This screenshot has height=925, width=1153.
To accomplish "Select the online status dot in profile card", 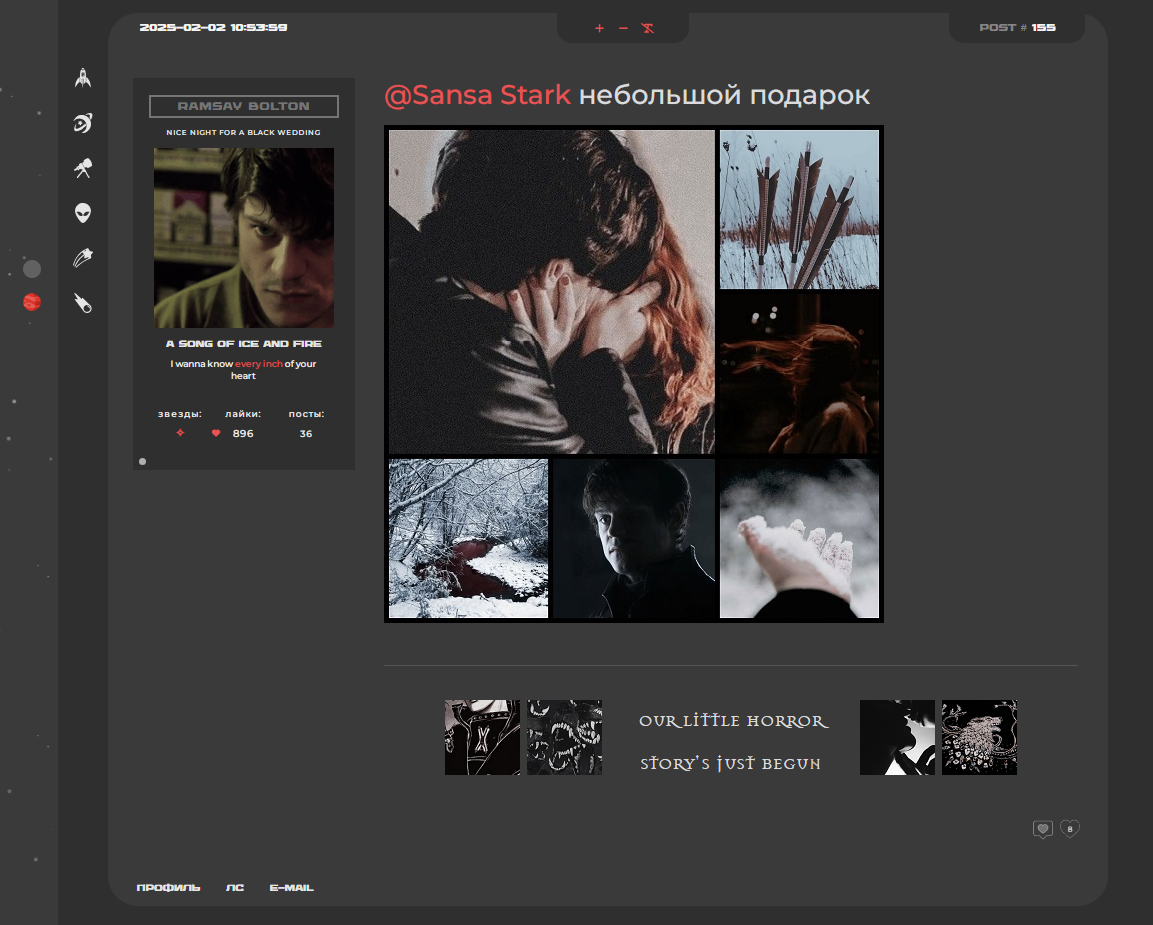I will tap(143, 462).
